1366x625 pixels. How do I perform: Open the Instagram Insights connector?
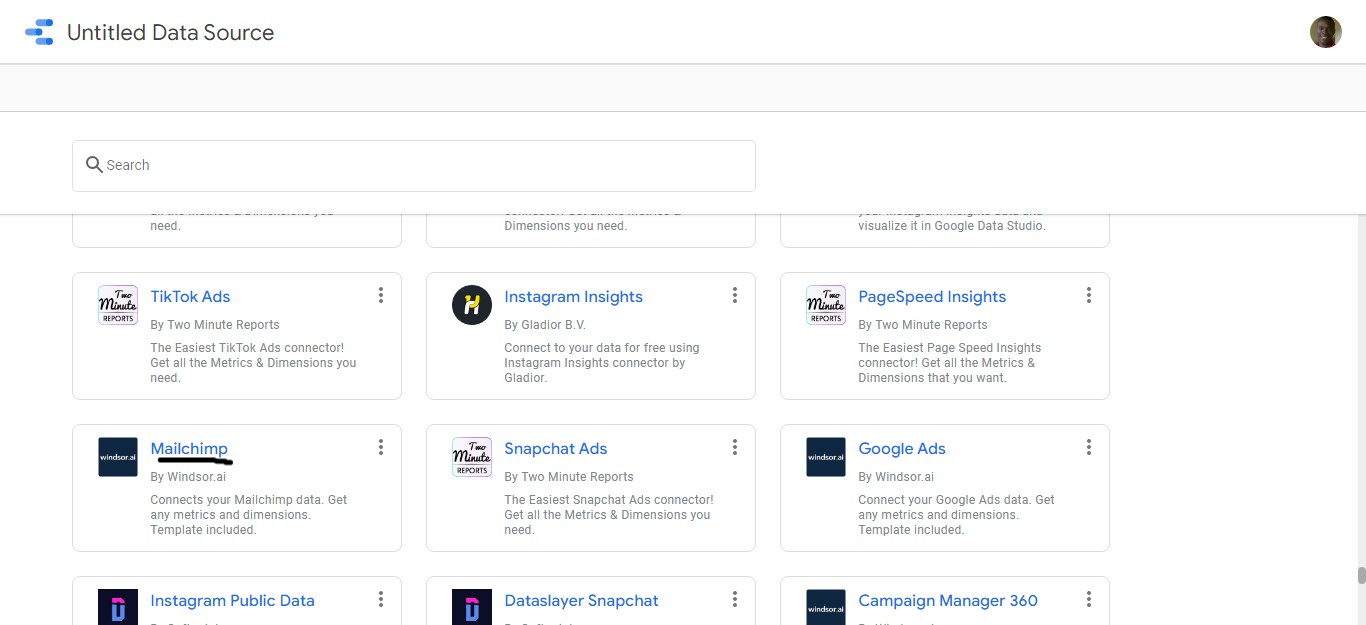tap(573, 297)
